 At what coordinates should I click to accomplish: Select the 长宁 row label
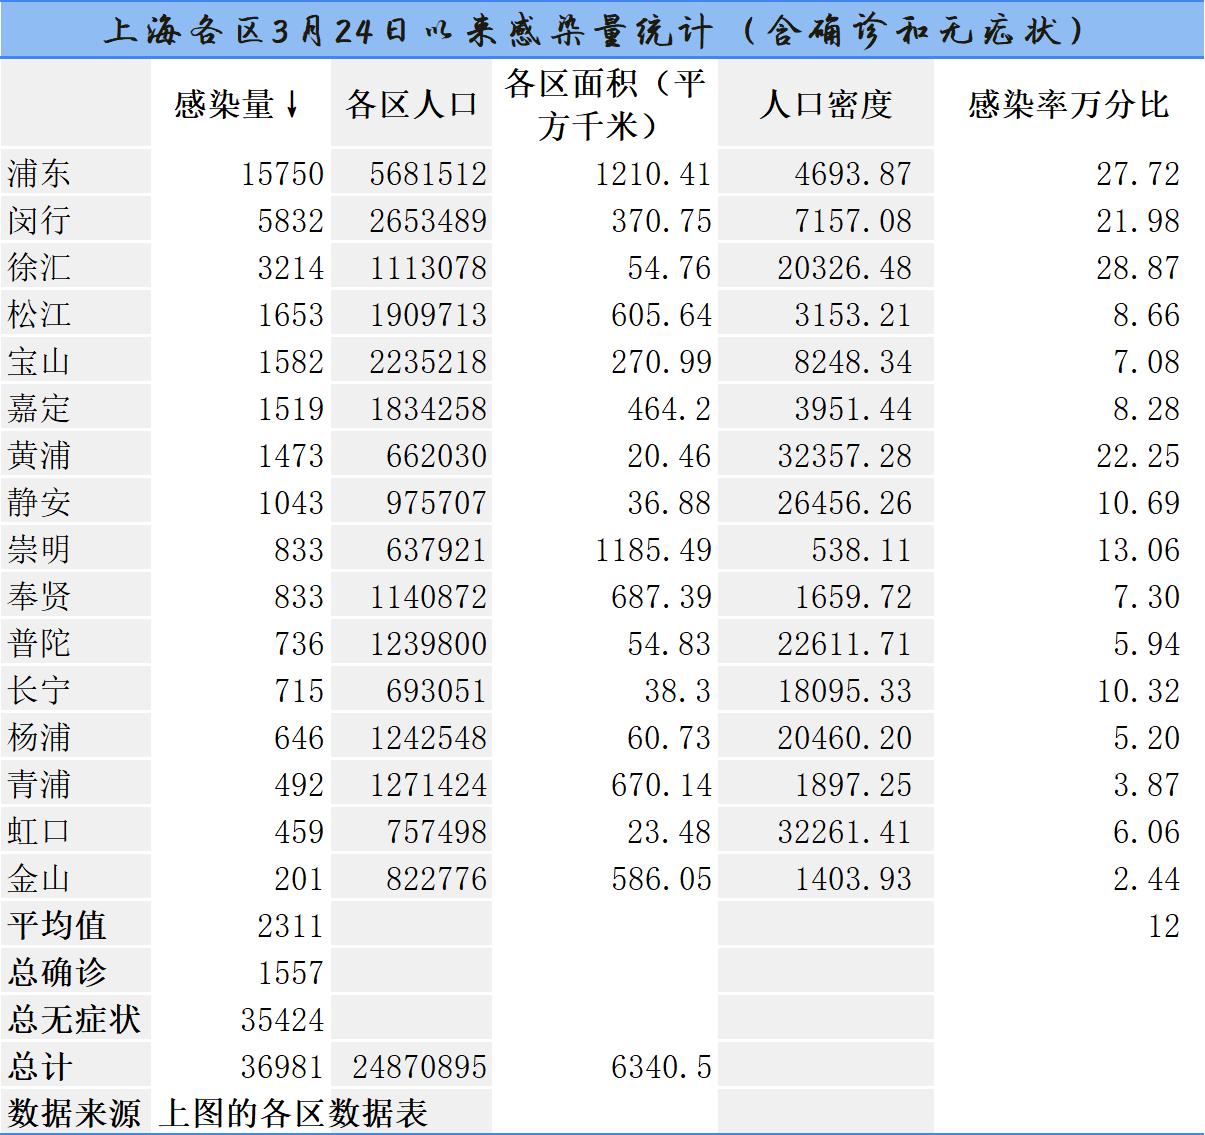39,691
